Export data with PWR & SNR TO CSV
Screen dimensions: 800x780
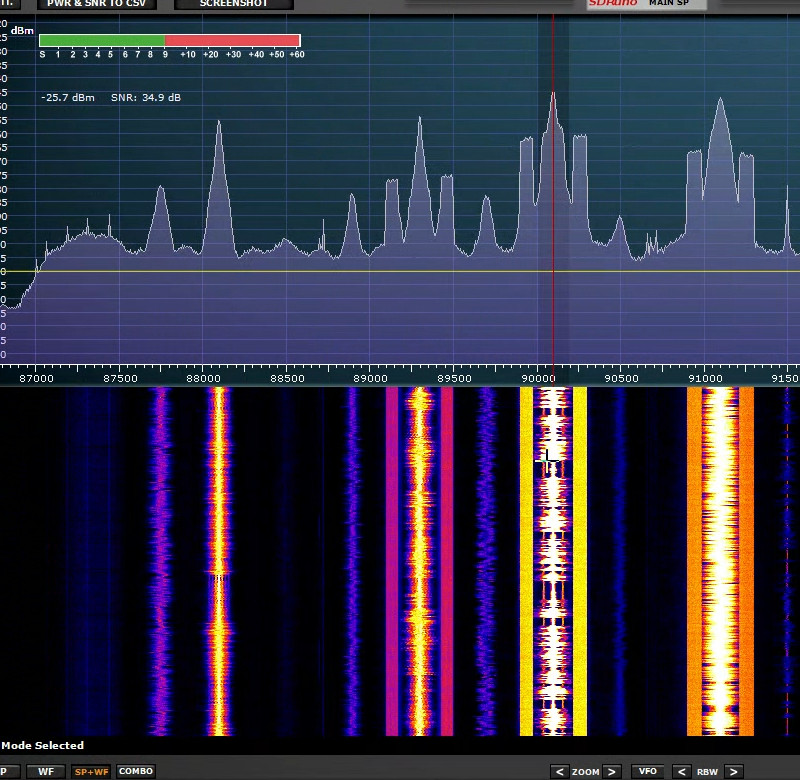coord(96,4)
